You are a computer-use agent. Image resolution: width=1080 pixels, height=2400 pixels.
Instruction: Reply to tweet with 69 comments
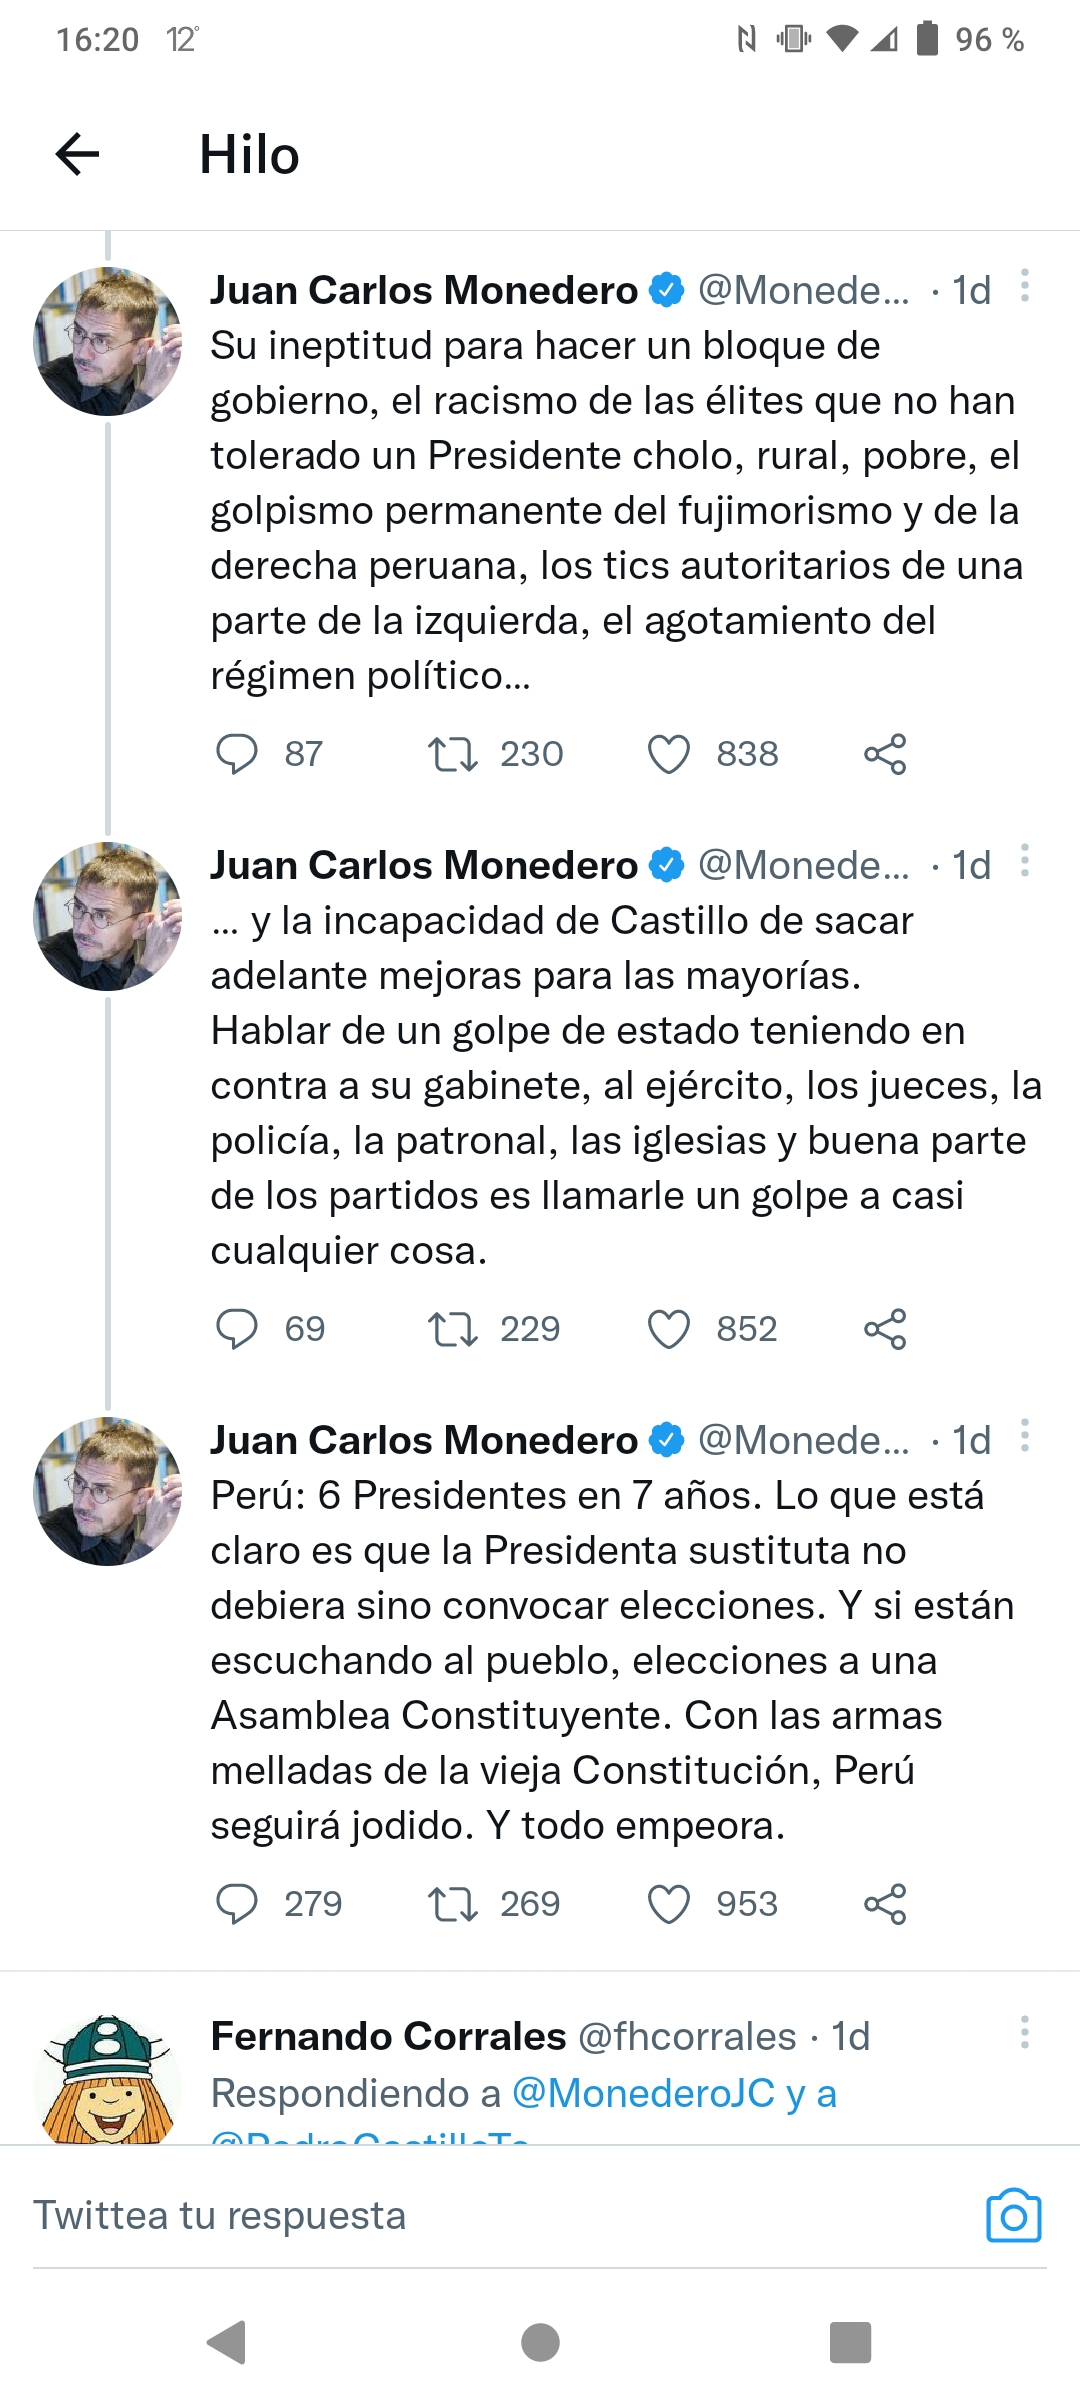coord(237,1329)
